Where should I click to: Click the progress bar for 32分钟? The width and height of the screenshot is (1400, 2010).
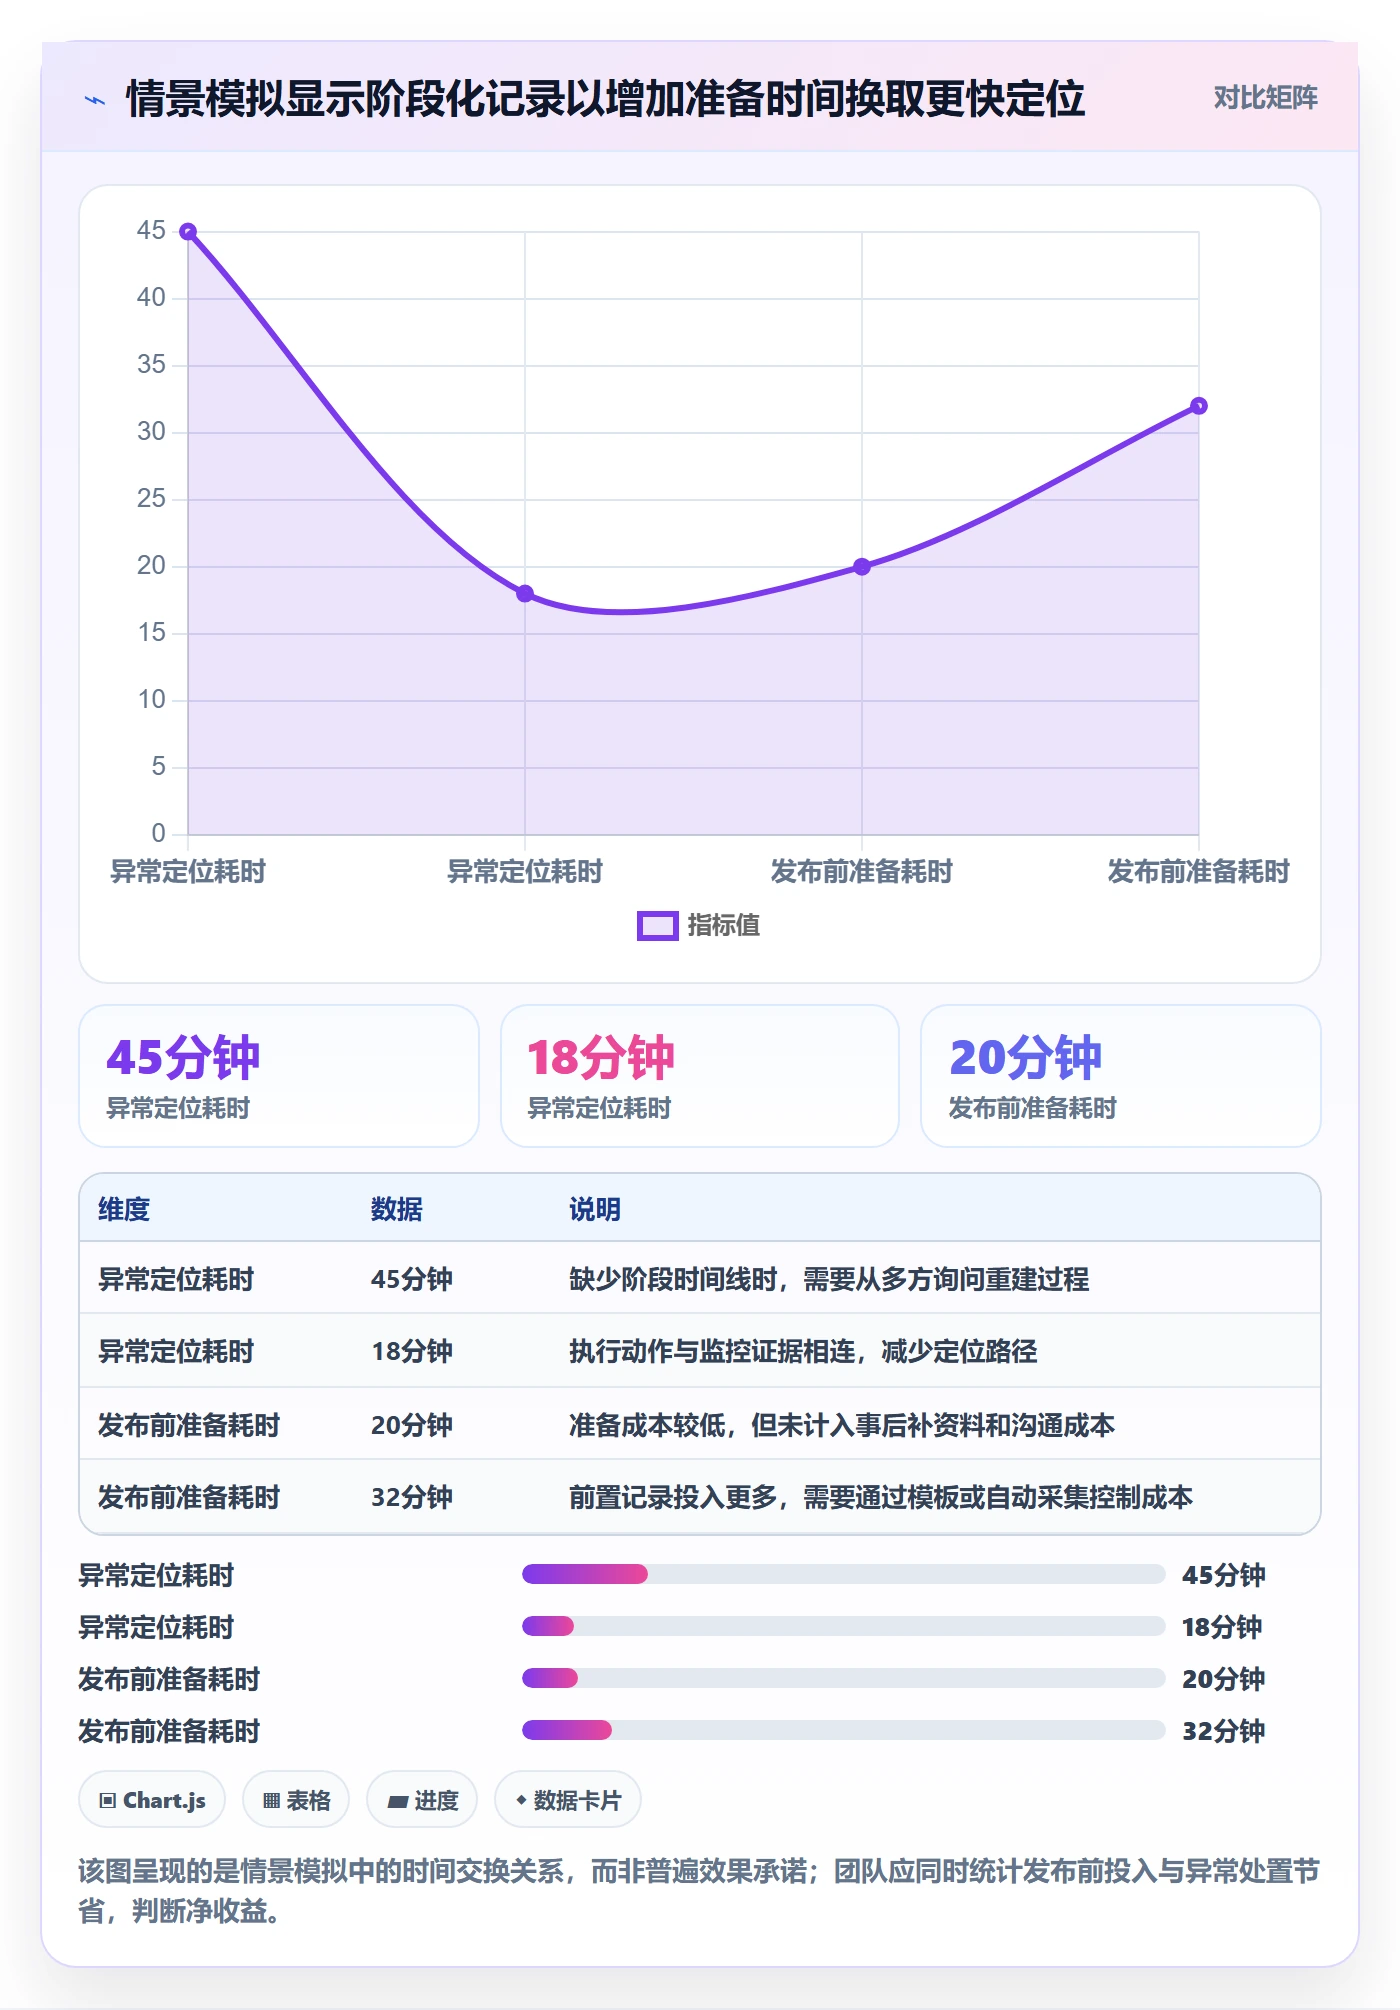click(843, 1731)
